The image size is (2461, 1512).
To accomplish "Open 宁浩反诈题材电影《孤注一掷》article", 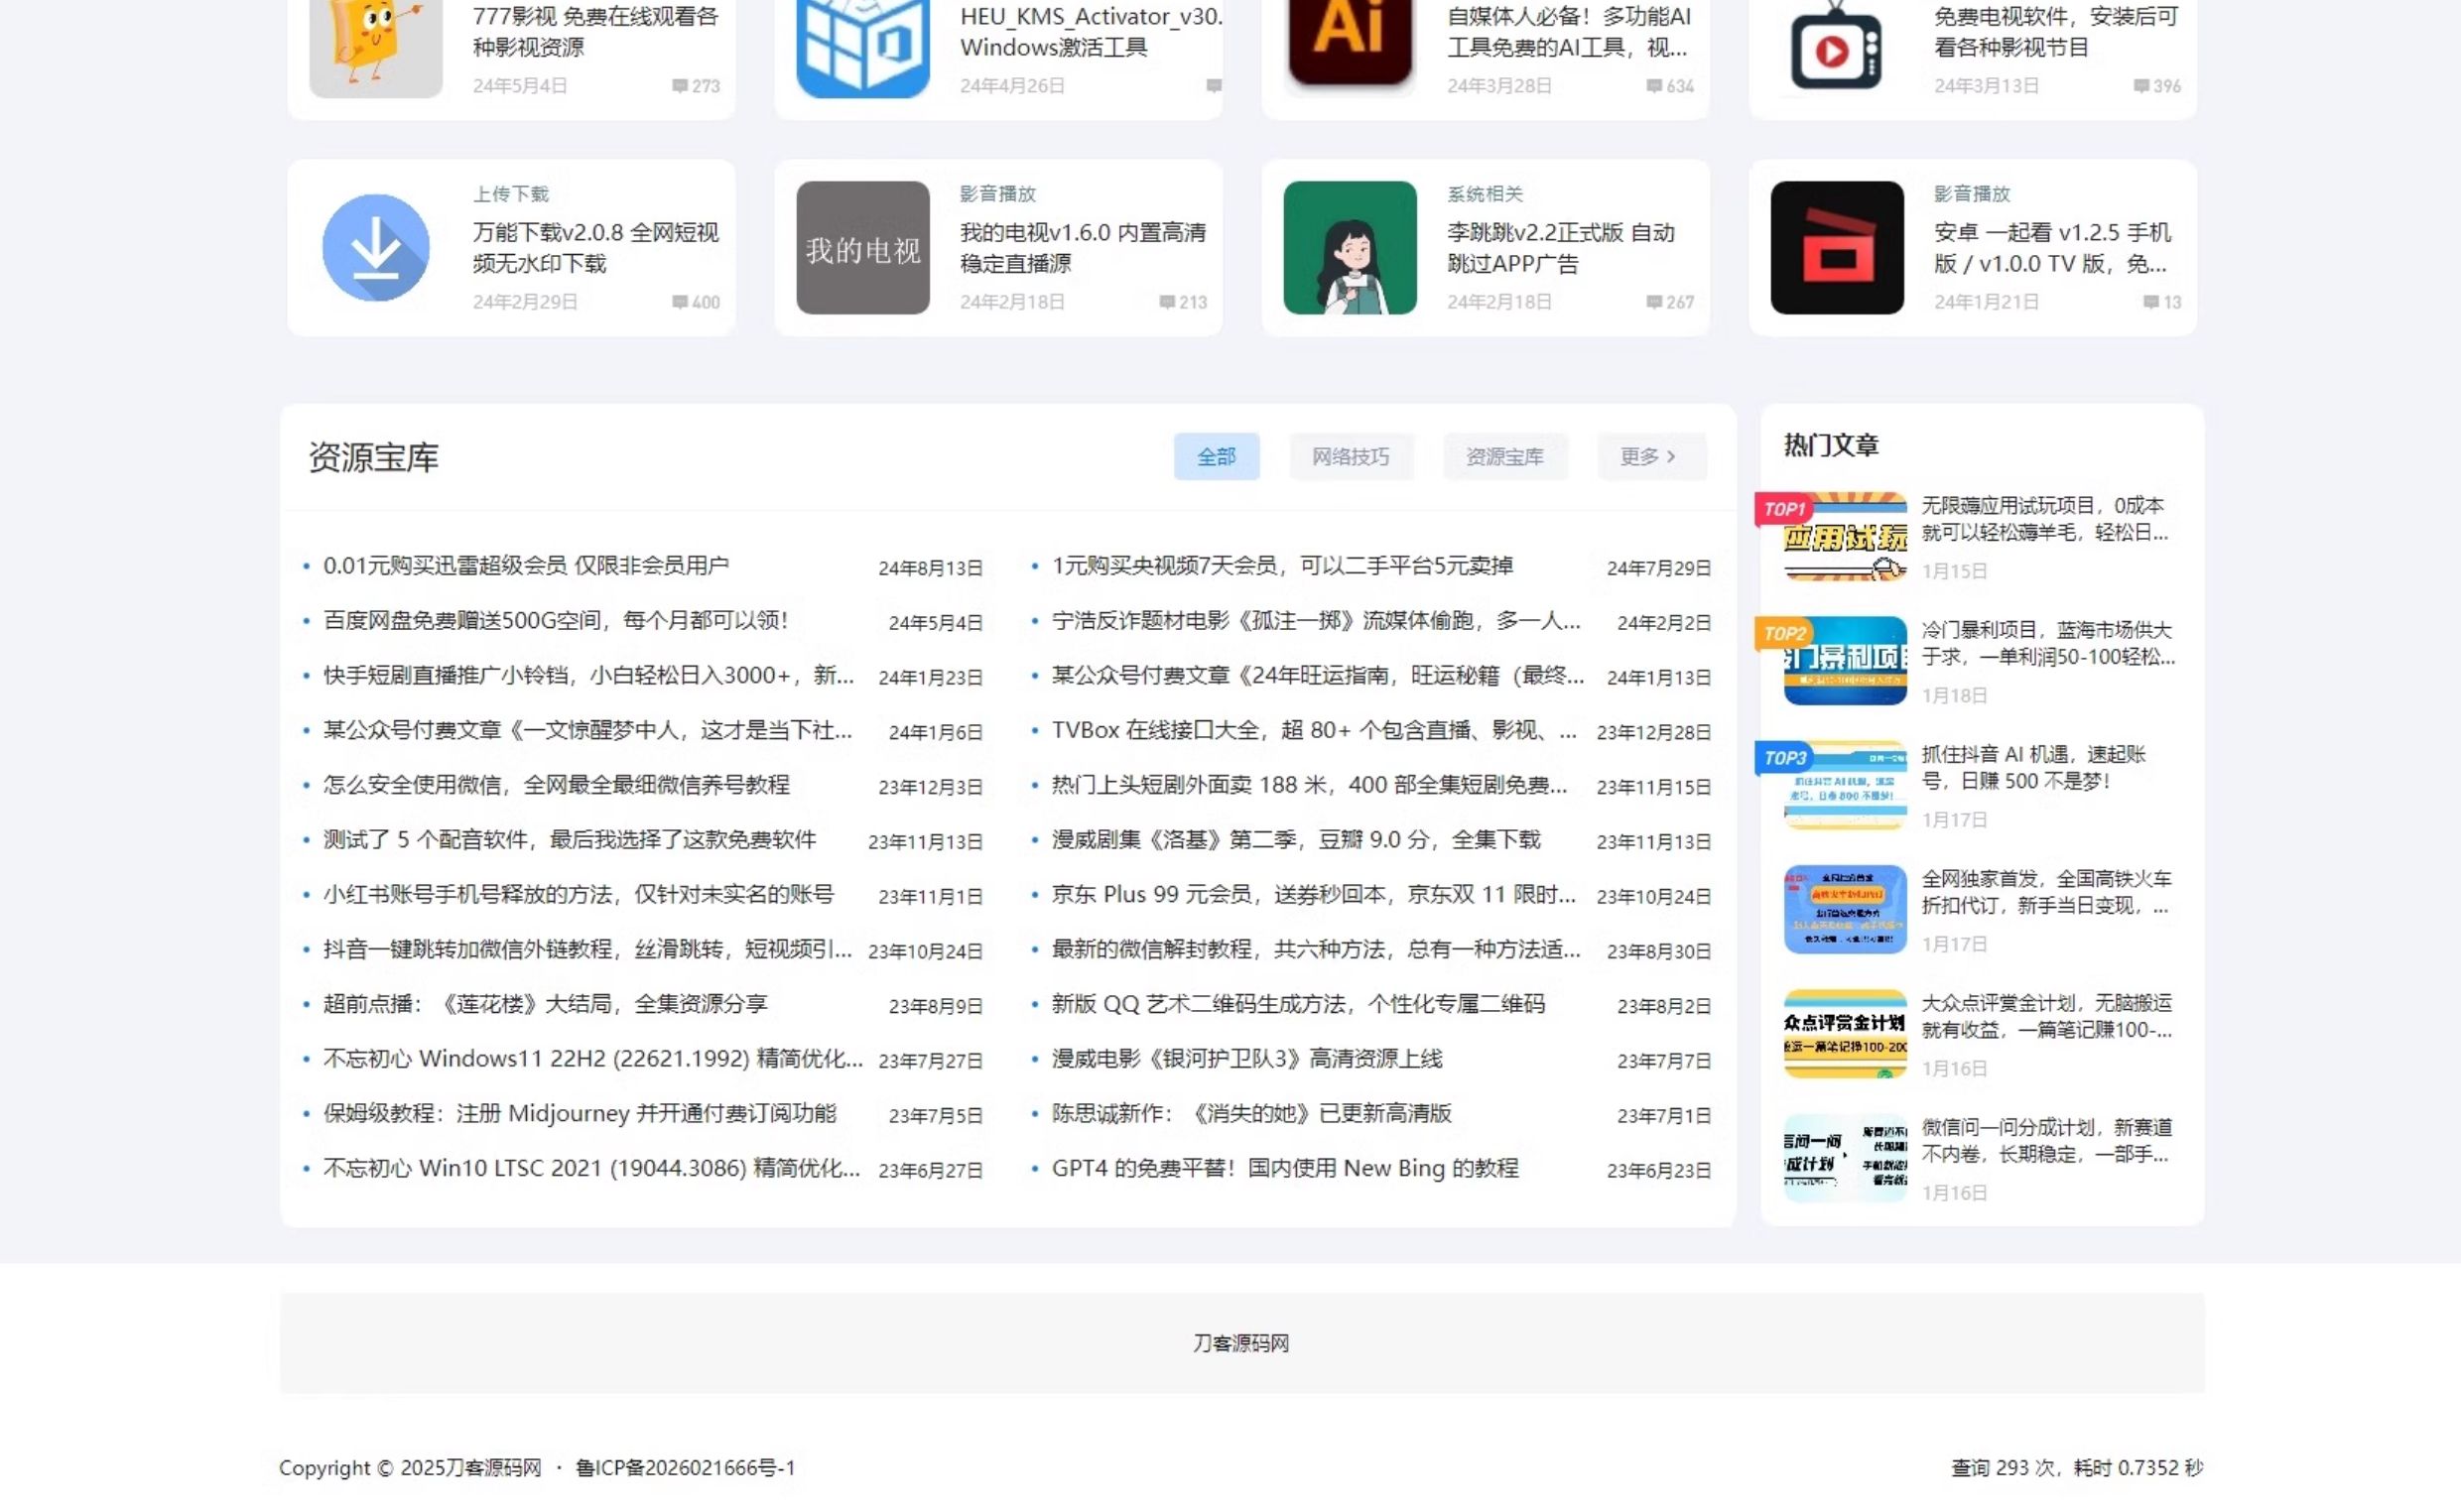I will coord(1316,621).
